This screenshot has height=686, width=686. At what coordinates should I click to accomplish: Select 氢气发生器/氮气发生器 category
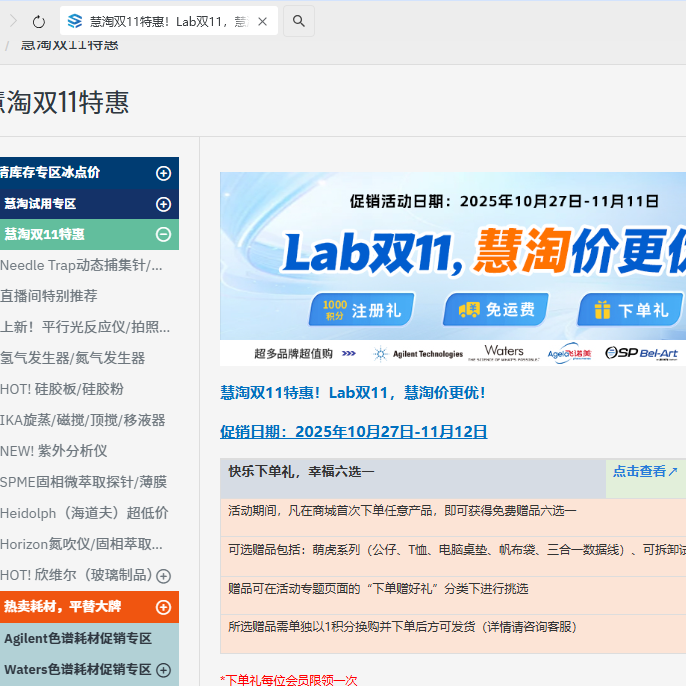click(73, 358)
